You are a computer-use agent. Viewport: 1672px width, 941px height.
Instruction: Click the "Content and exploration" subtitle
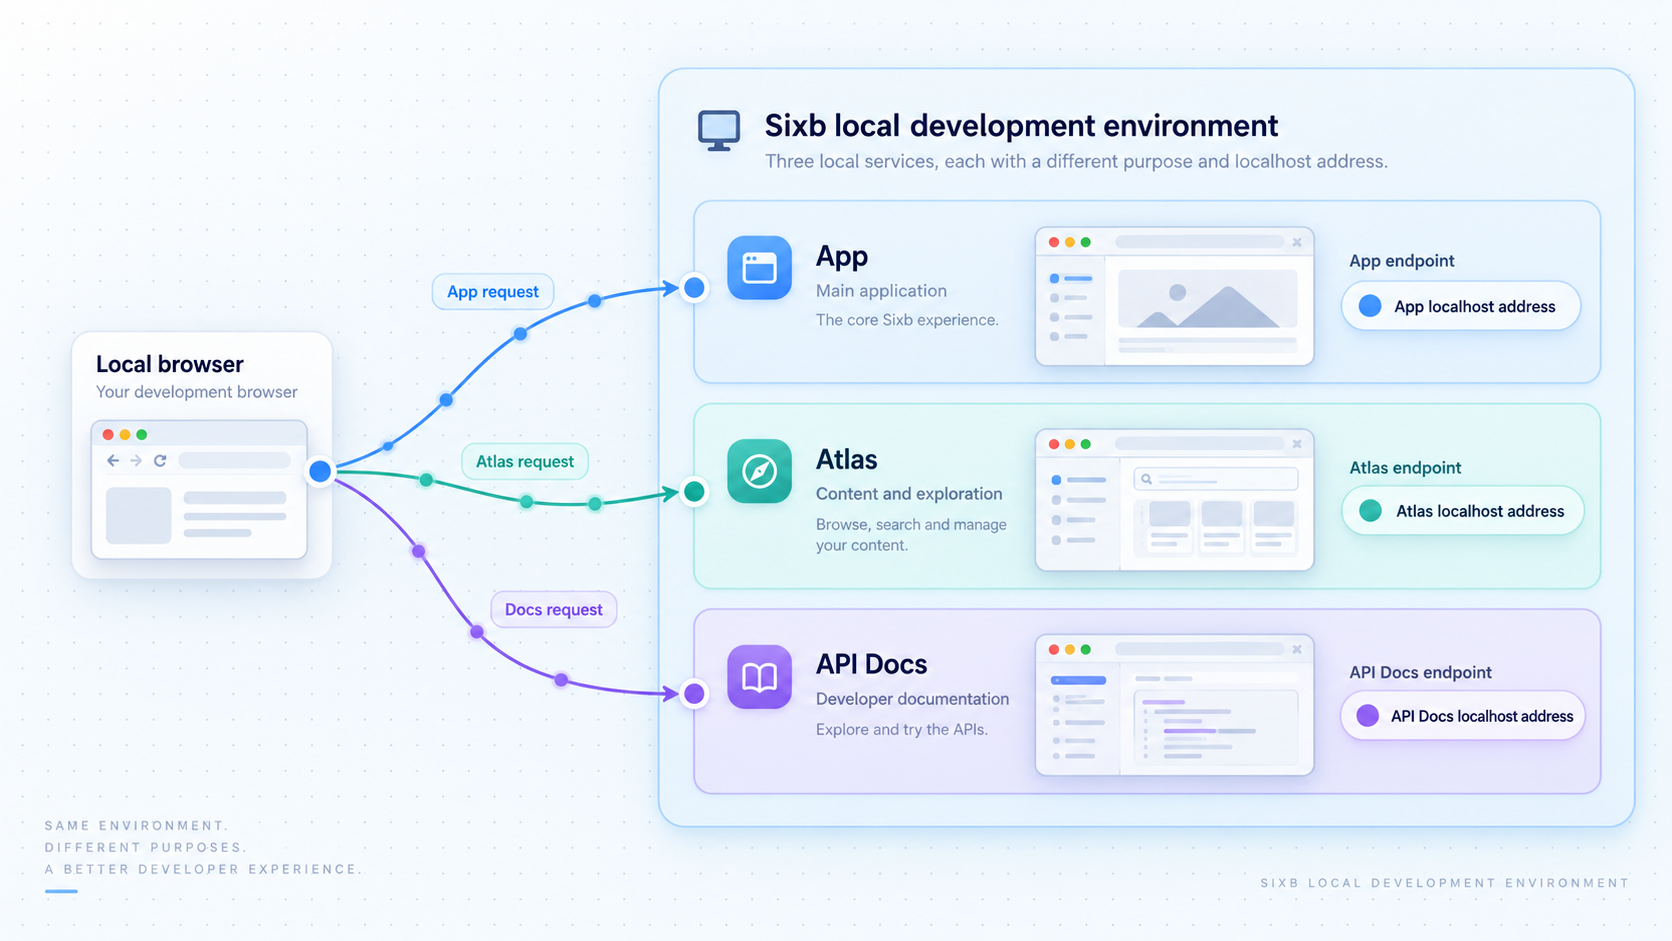coord(909,494)
